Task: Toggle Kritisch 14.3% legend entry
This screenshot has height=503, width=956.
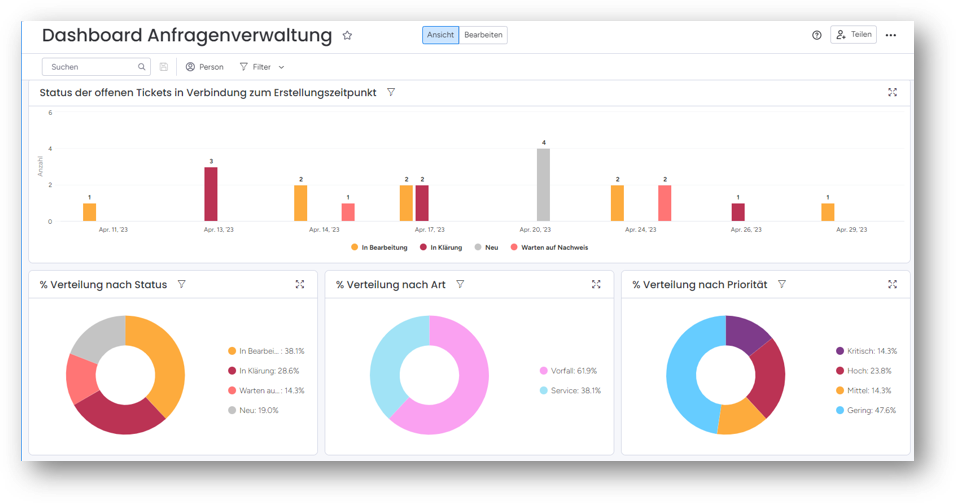Action: pyautogui.click(x=866, y=351)
